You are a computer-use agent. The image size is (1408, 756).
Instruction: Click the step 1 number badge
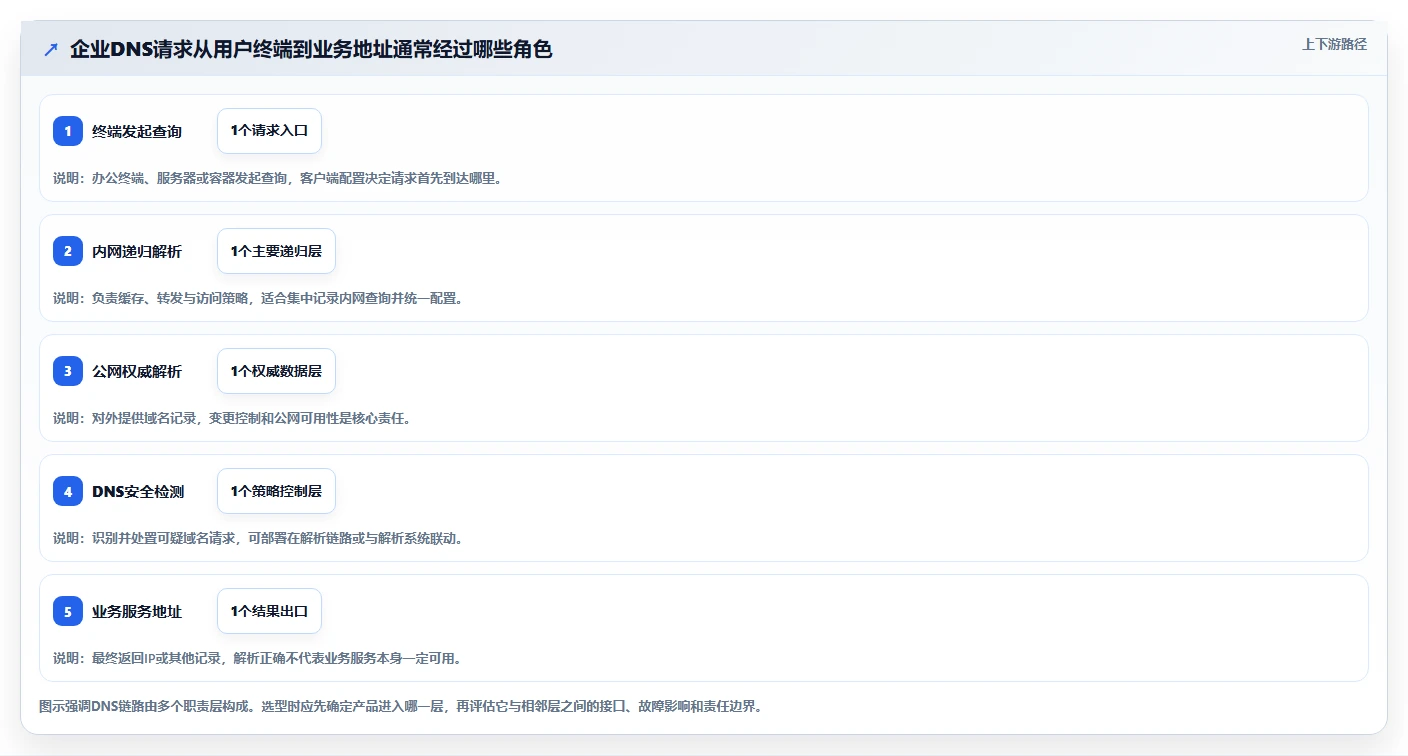[x=68, y=131]
